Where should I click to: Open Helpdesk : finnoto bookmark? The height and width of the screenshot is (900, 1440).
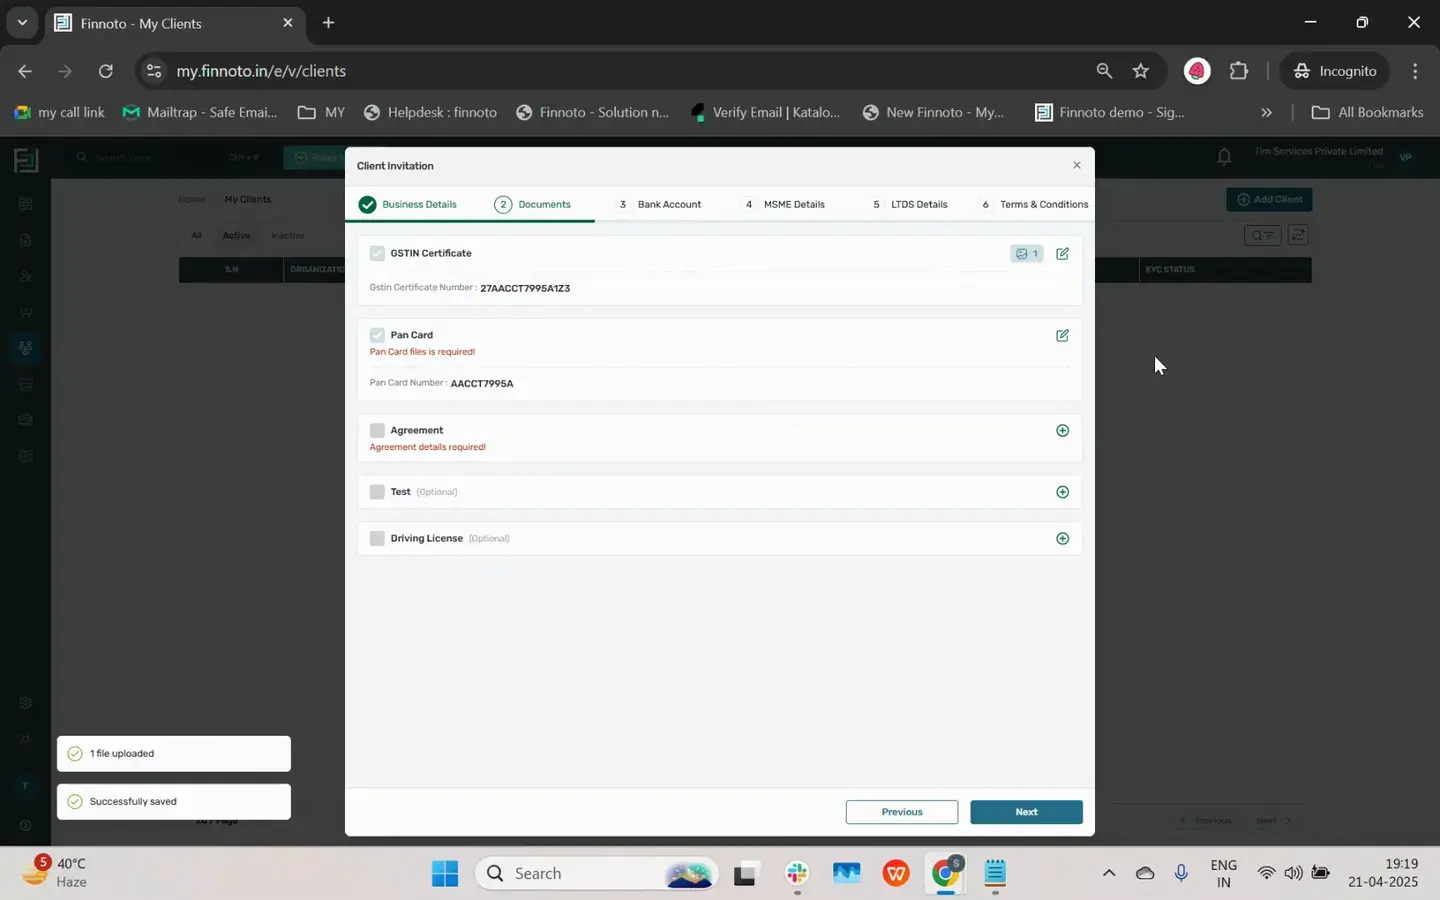pyautogui.click(x=430, y=113)
